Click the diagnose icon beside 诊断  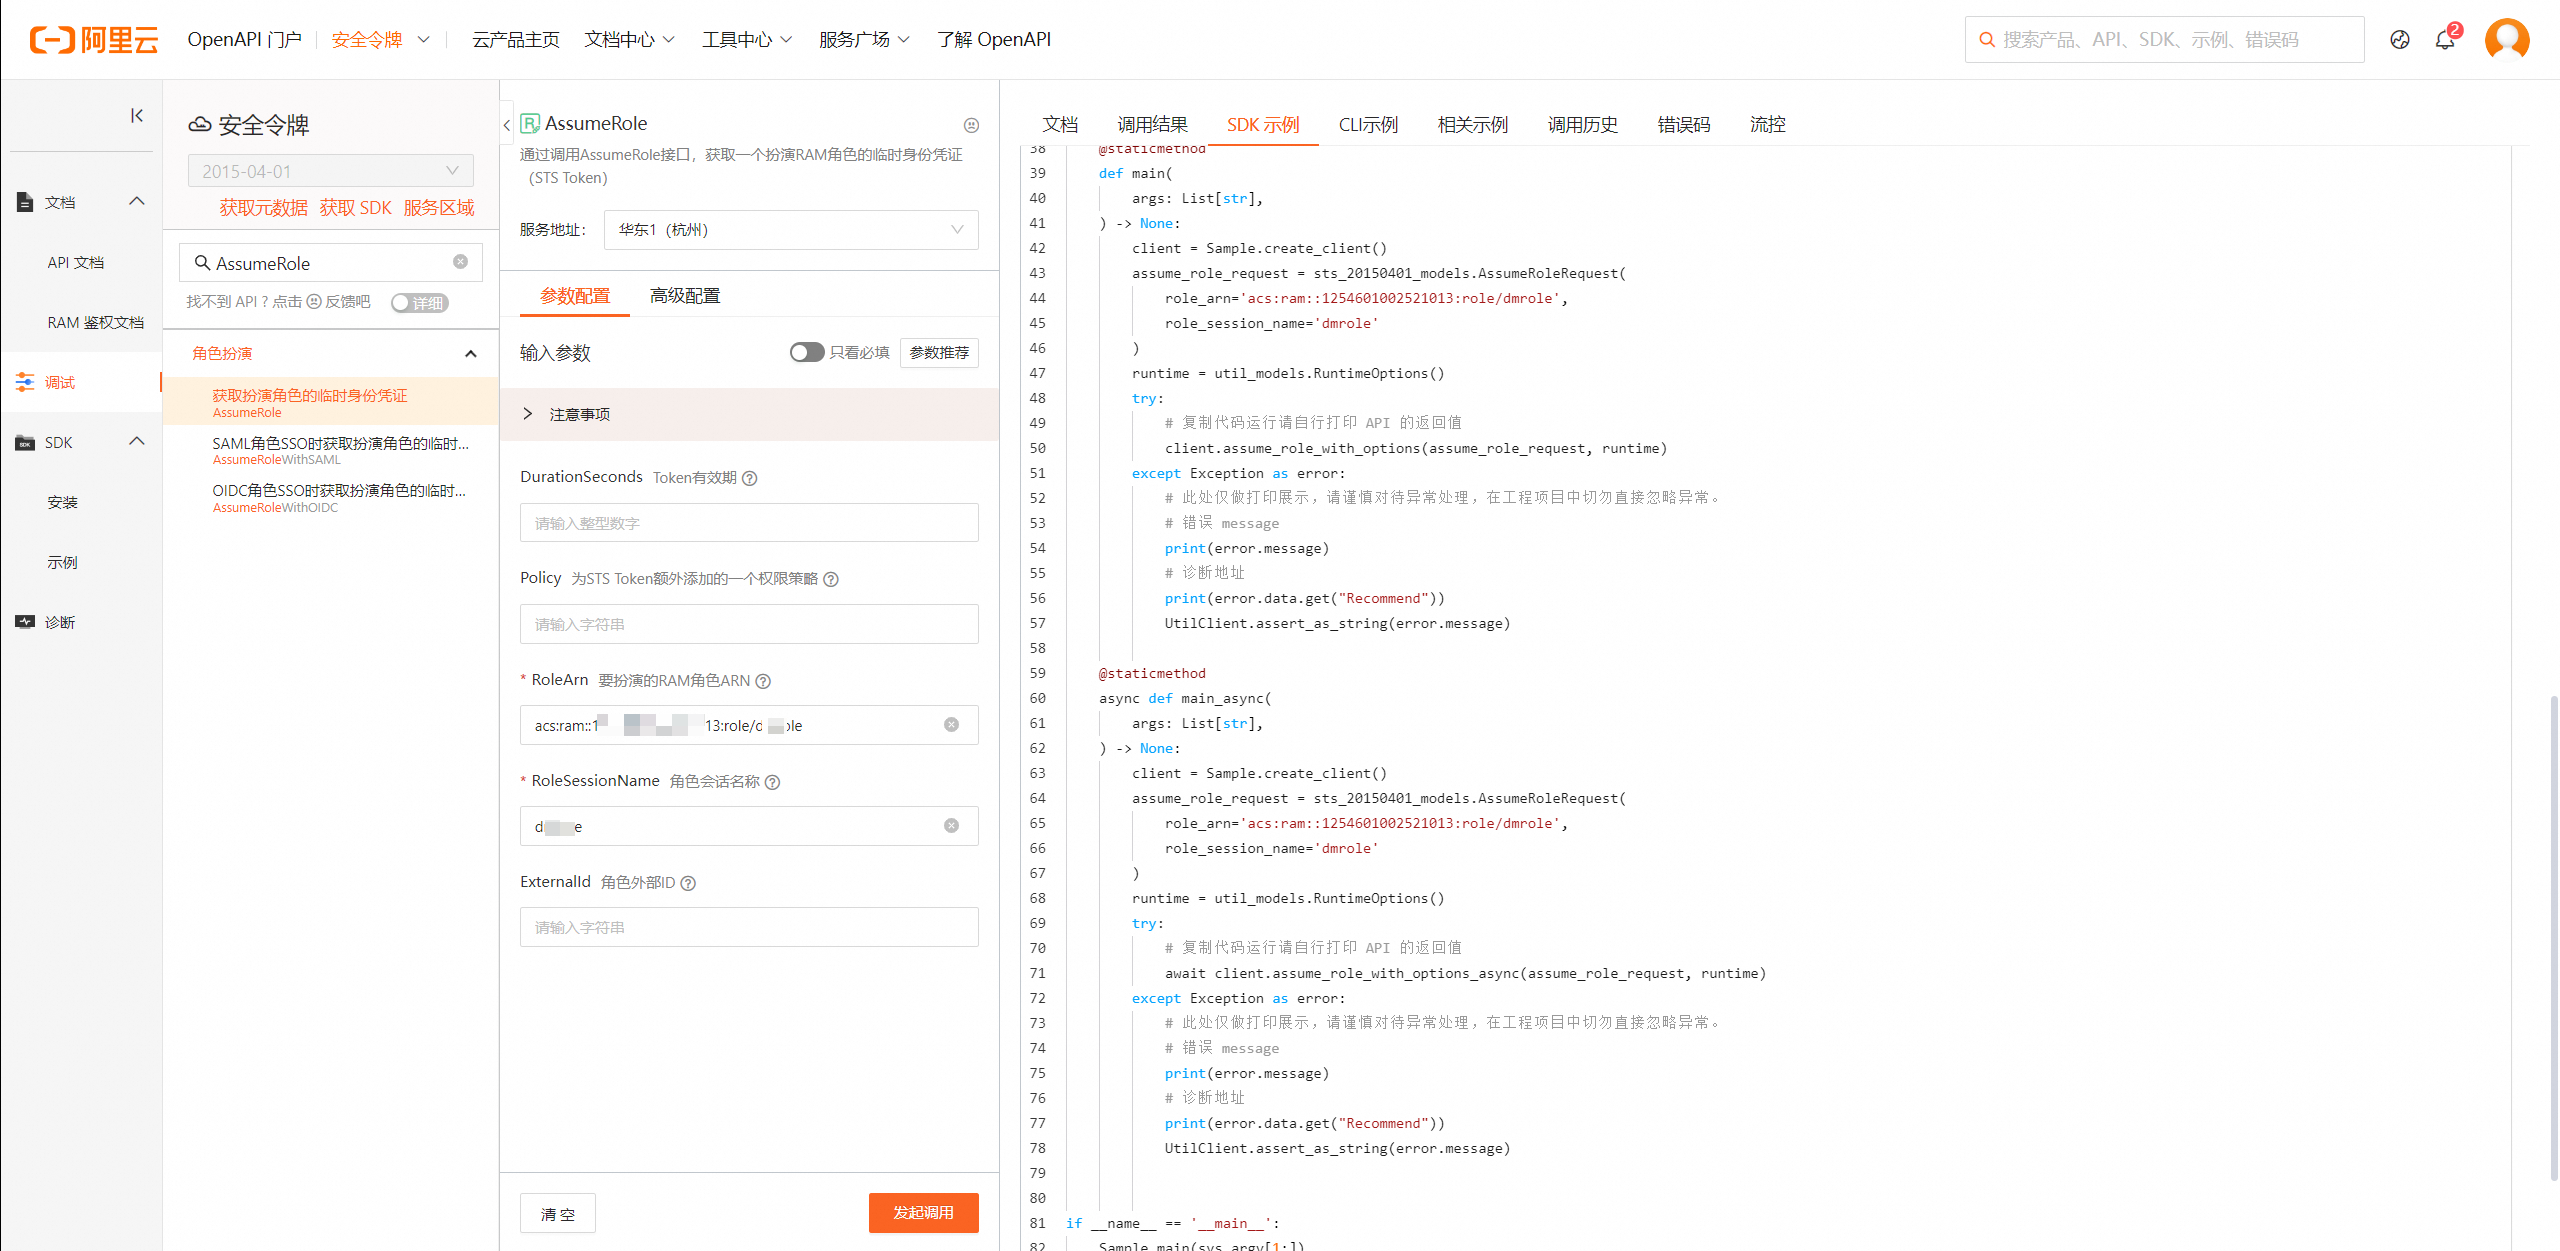(x=25, y=622)
